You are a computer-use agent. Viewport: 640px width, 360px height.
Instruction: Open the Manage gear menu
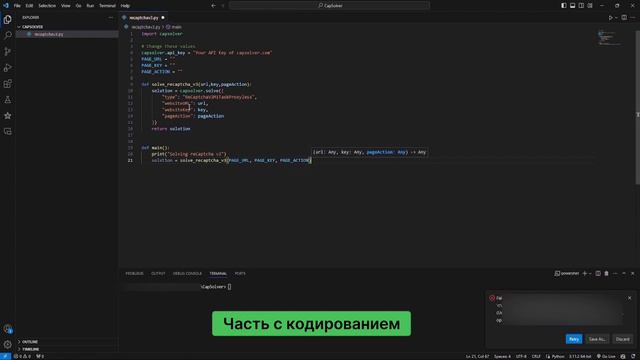click(x=7, y=344)
